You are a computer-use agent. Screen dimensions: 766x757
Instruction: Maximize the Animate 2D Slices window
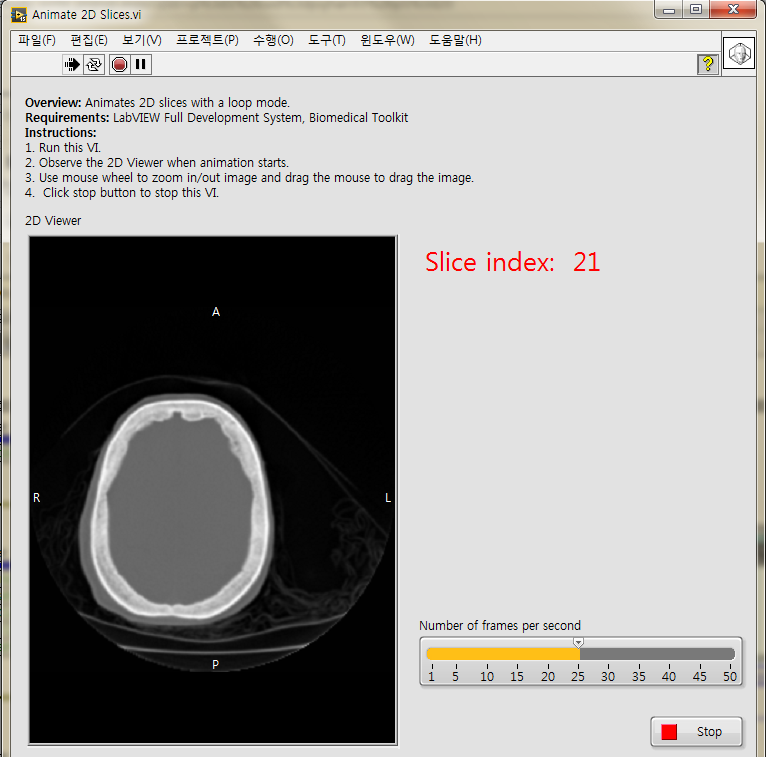[696, 10]
